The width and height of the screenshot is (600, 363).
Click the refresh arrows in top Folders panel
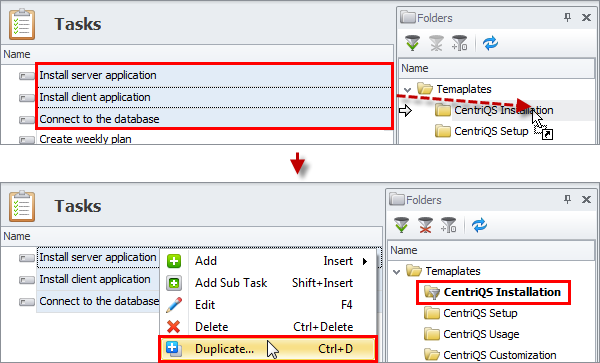coord(490,43)
